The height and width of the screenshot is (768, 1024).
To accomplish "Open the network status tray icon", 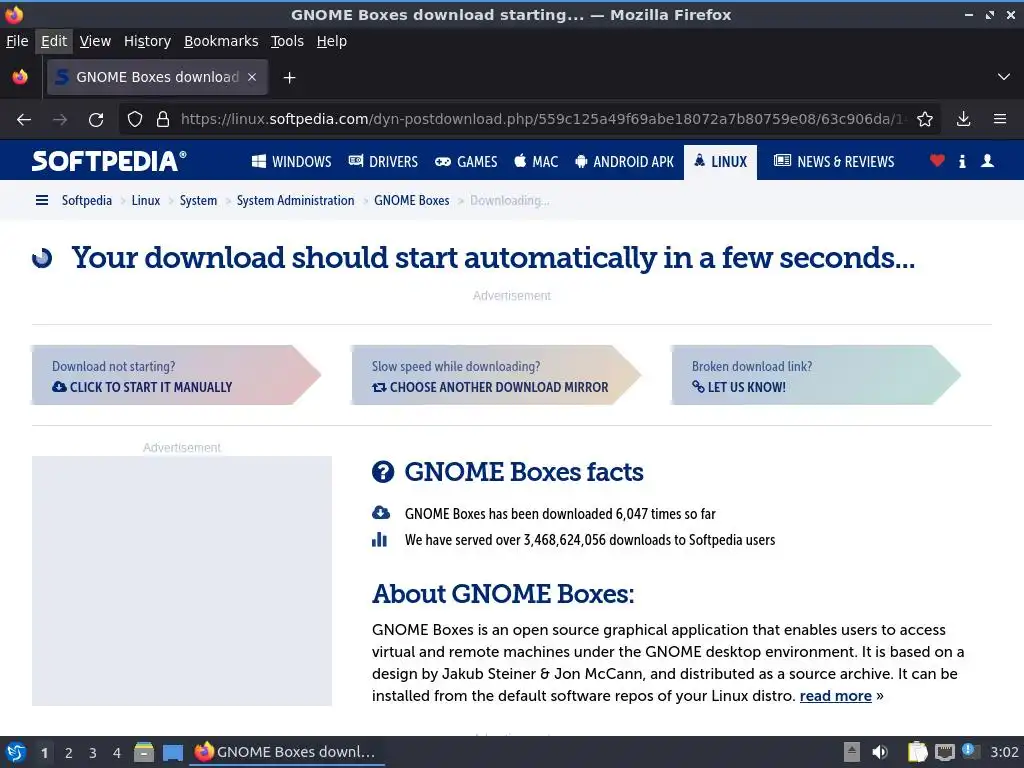I will tap(944, 752).
